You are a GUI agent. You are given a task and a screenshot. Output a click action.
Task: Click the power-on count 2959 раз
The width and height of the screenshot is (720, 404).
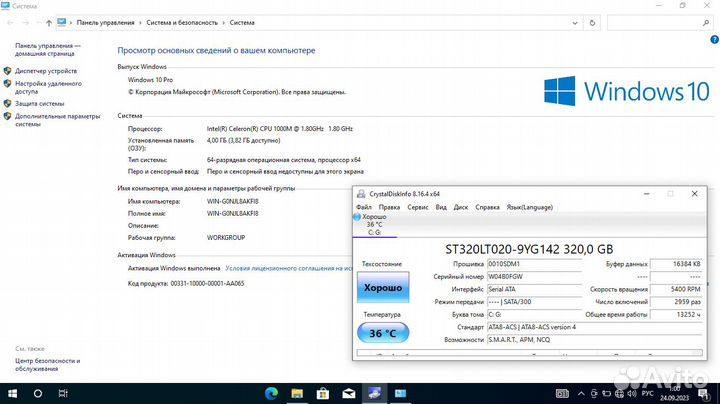676,302
